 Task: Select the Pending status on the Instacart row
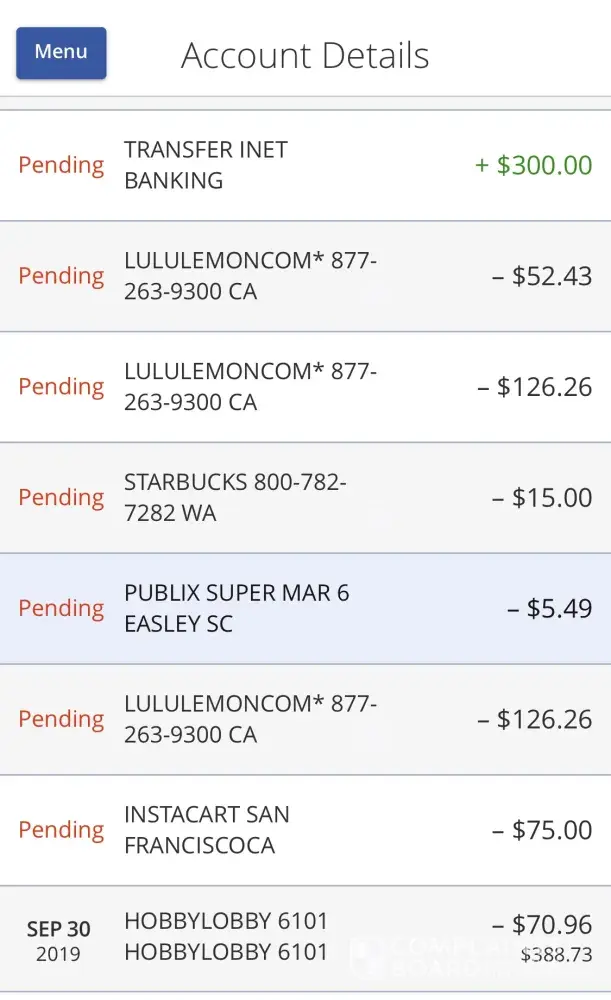61,830
